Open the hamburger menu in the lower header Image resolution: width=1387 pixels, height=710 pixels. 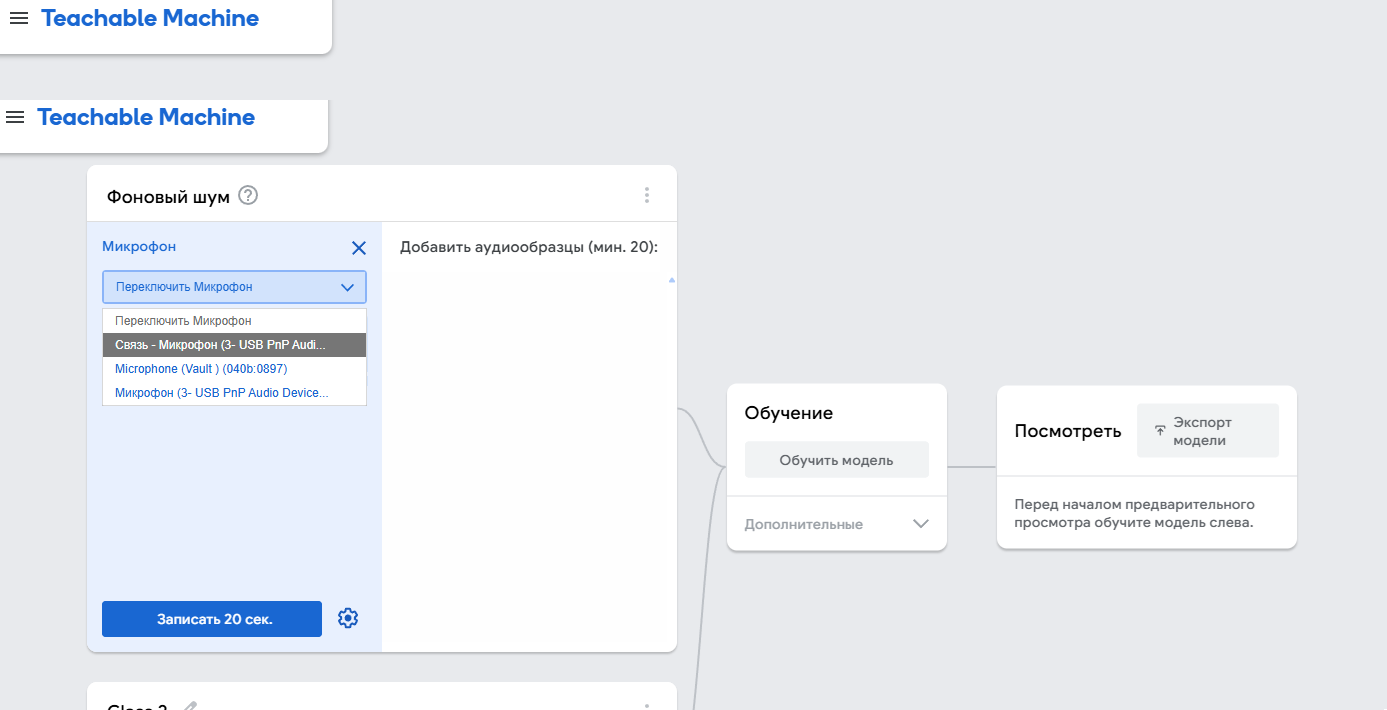coord(15,118)
